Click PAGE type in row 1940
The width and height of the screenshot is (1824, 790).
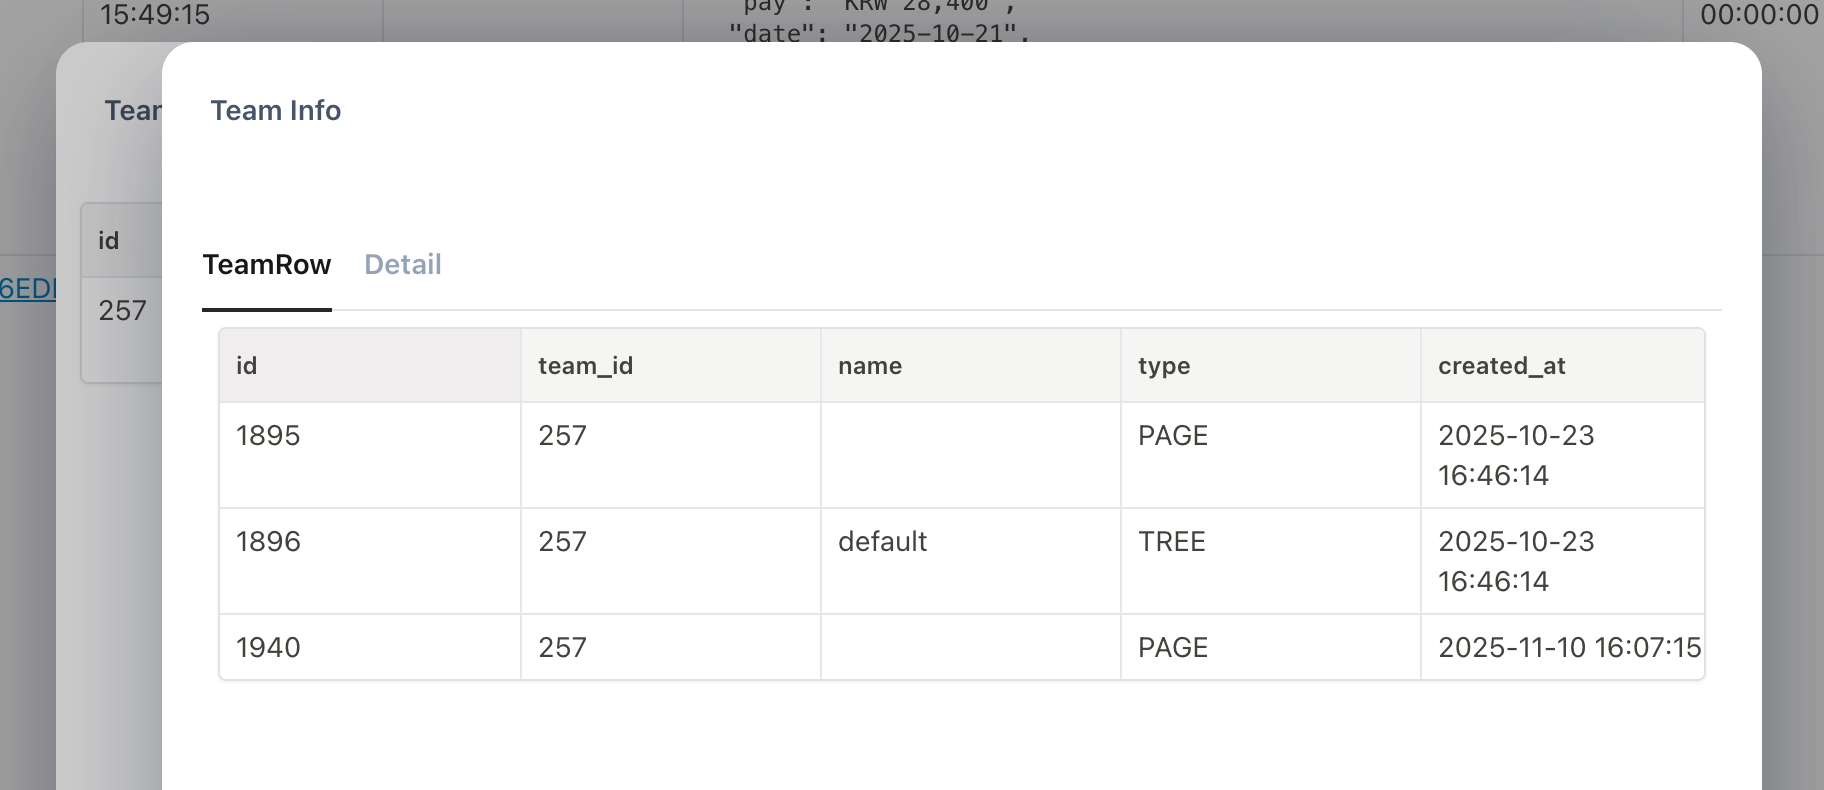pyautogui.click(x=1271, y=647)
